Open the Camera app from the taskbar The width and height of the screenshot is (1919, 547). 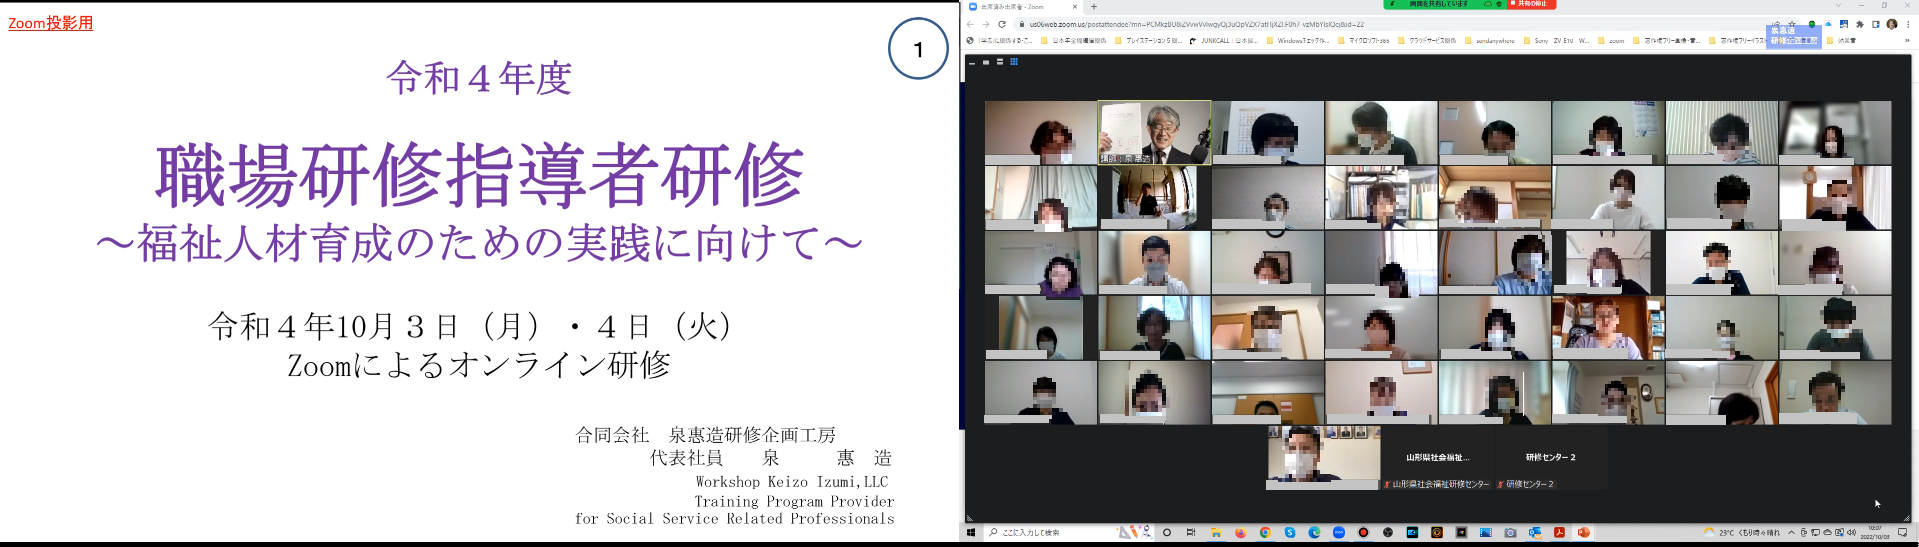(x=1510, y=532)
